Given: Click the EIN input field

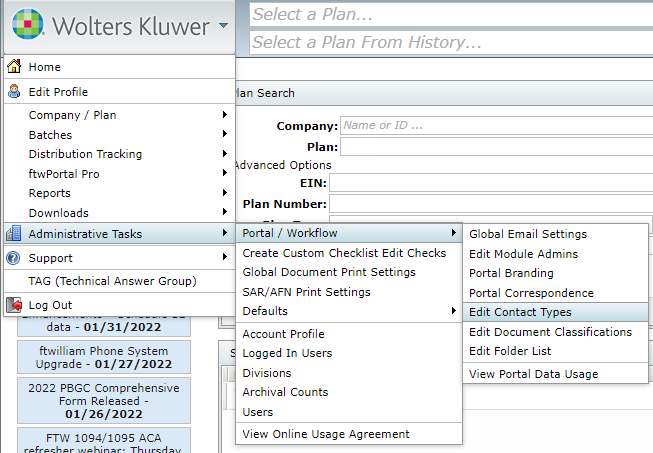Looking at the screenshot, I should tap(491, 183).
